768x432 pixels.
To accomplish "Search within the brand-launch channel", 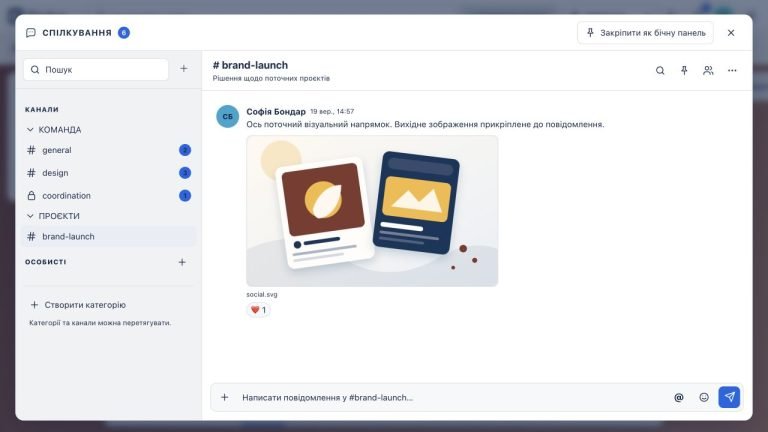I will pos(660,71).
